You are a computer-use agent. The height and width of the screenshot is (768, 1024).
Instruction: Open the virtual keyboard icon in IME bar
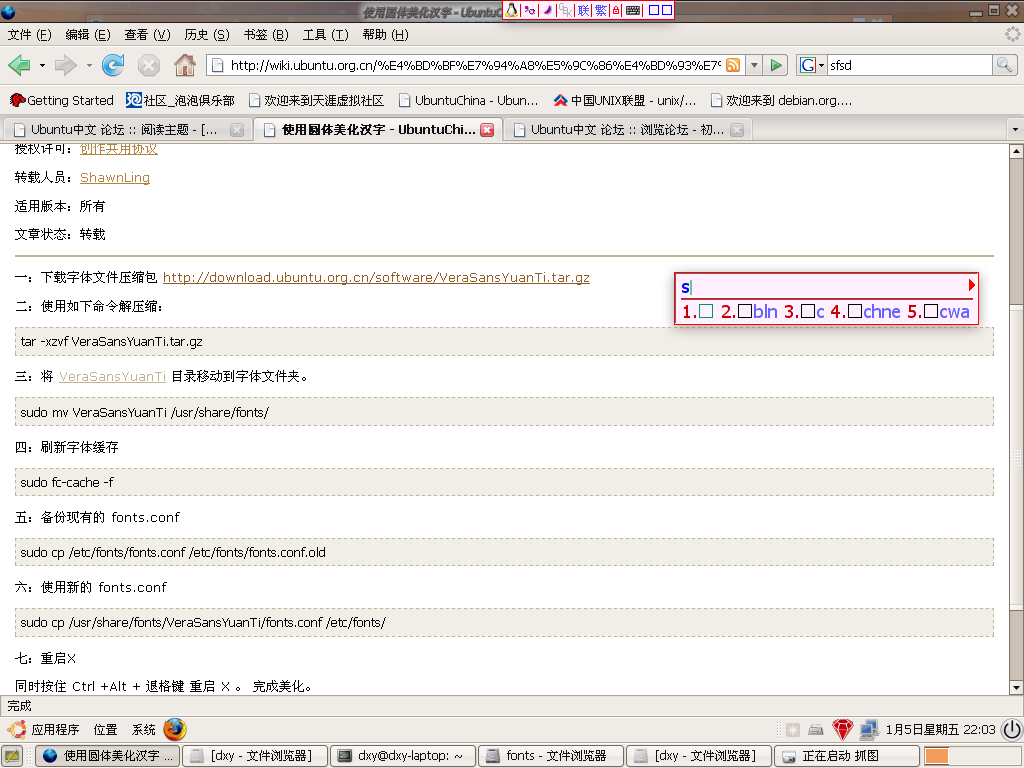click(632, 10)
